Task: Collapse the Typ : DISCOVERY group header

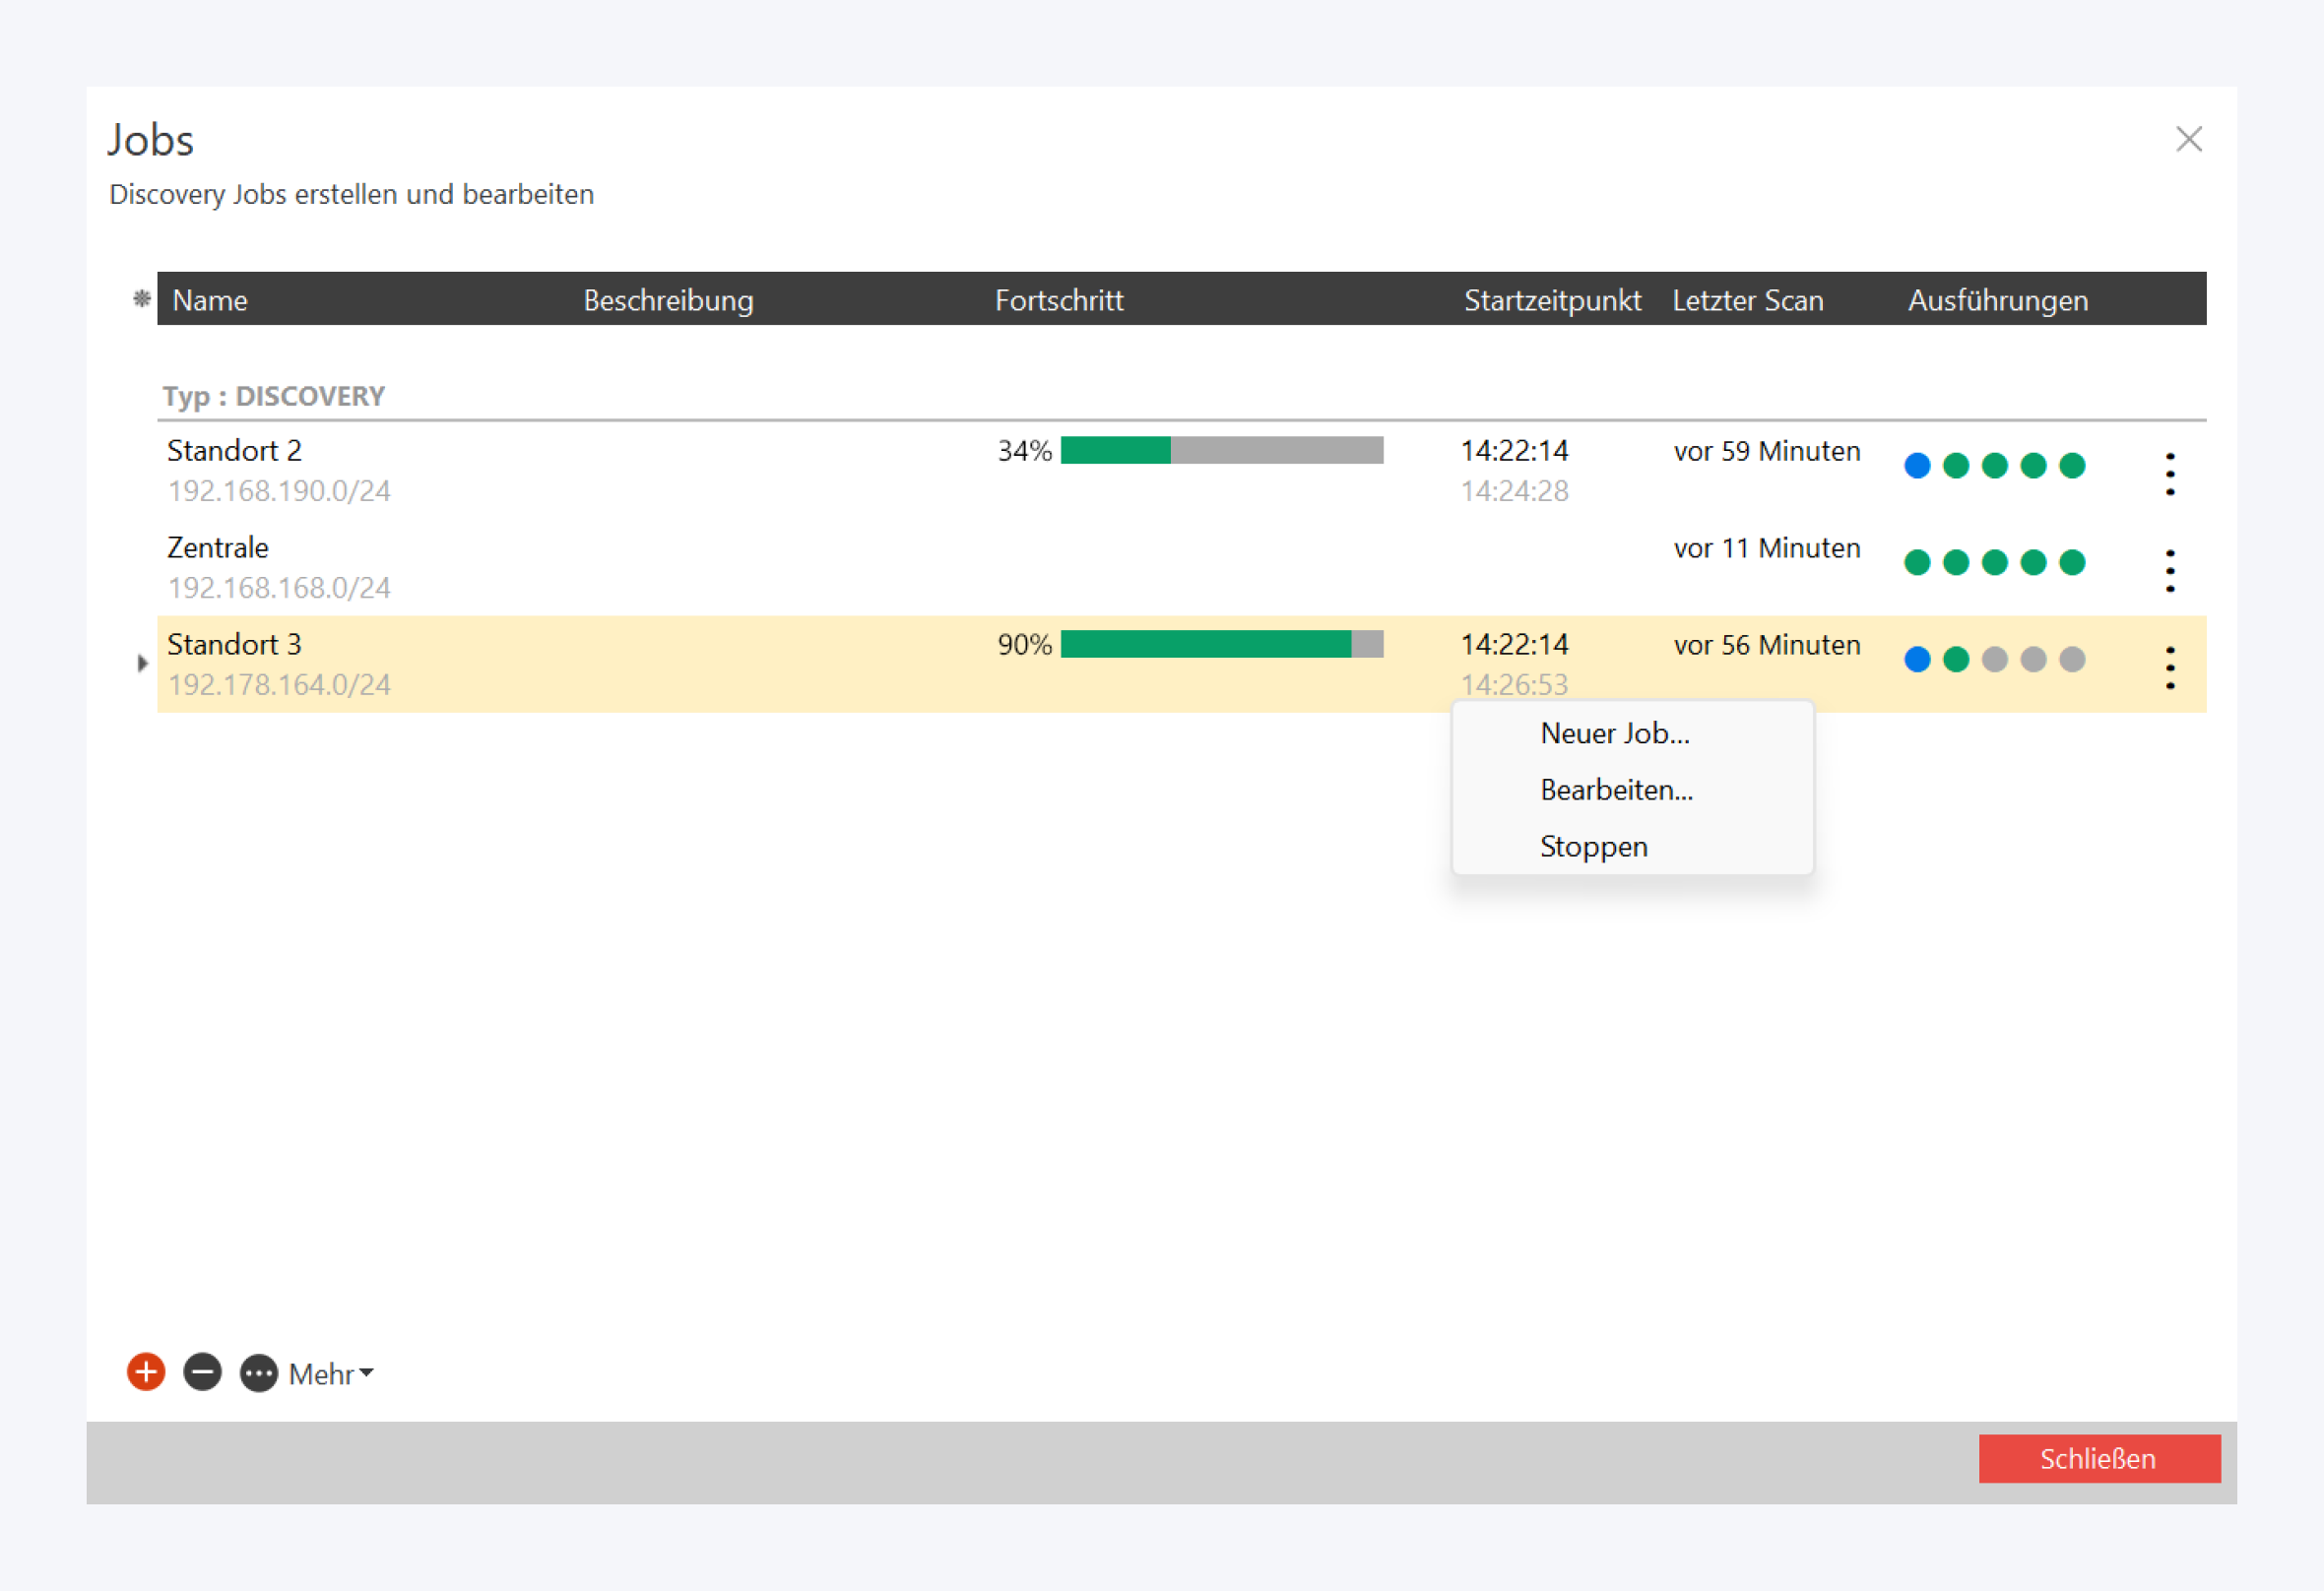Action: tap(273, 396)
